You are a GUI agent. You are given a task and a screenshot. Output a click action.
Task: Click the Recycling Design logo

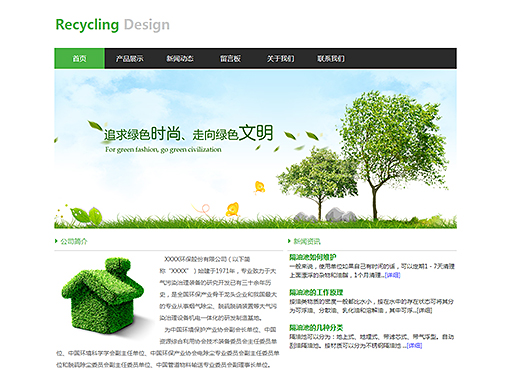tap(112, 25)
